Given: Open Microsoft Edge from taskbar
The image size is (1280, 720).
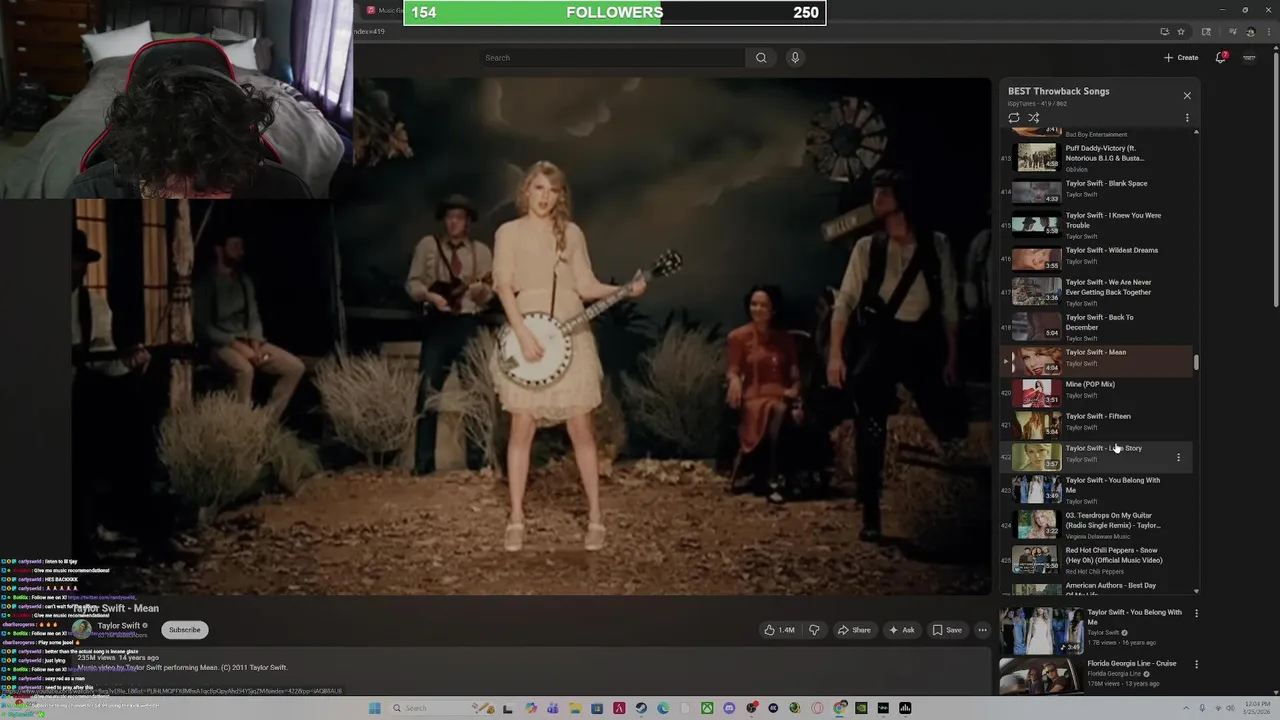Looking at the screenshot, I should [663, 708].
